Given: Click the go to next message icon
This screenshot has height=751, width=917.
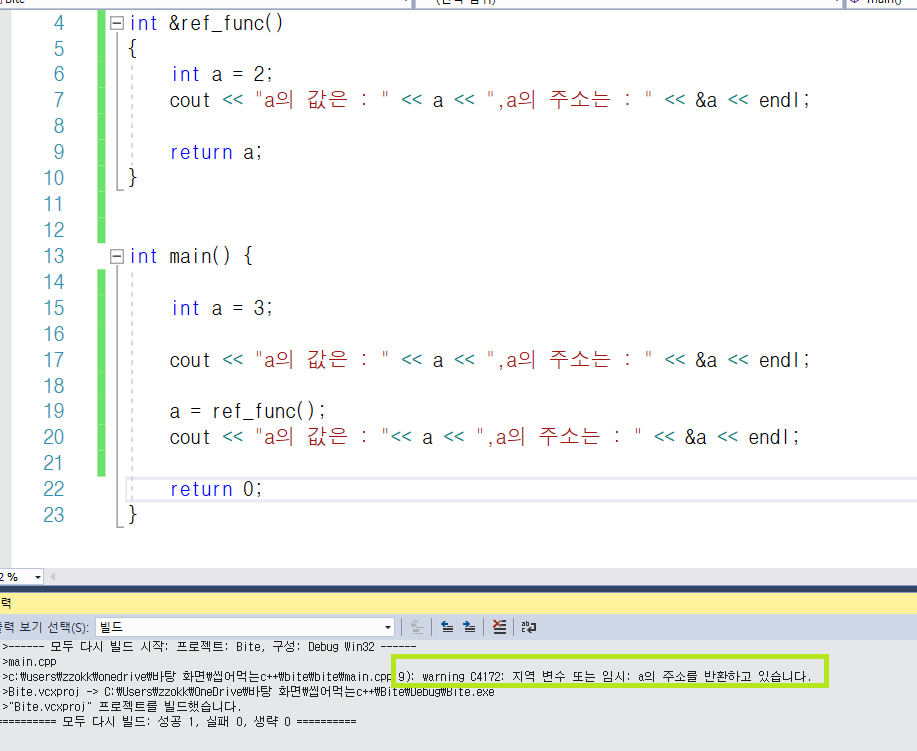Looking at the screenshot, I should pos(469,627).
